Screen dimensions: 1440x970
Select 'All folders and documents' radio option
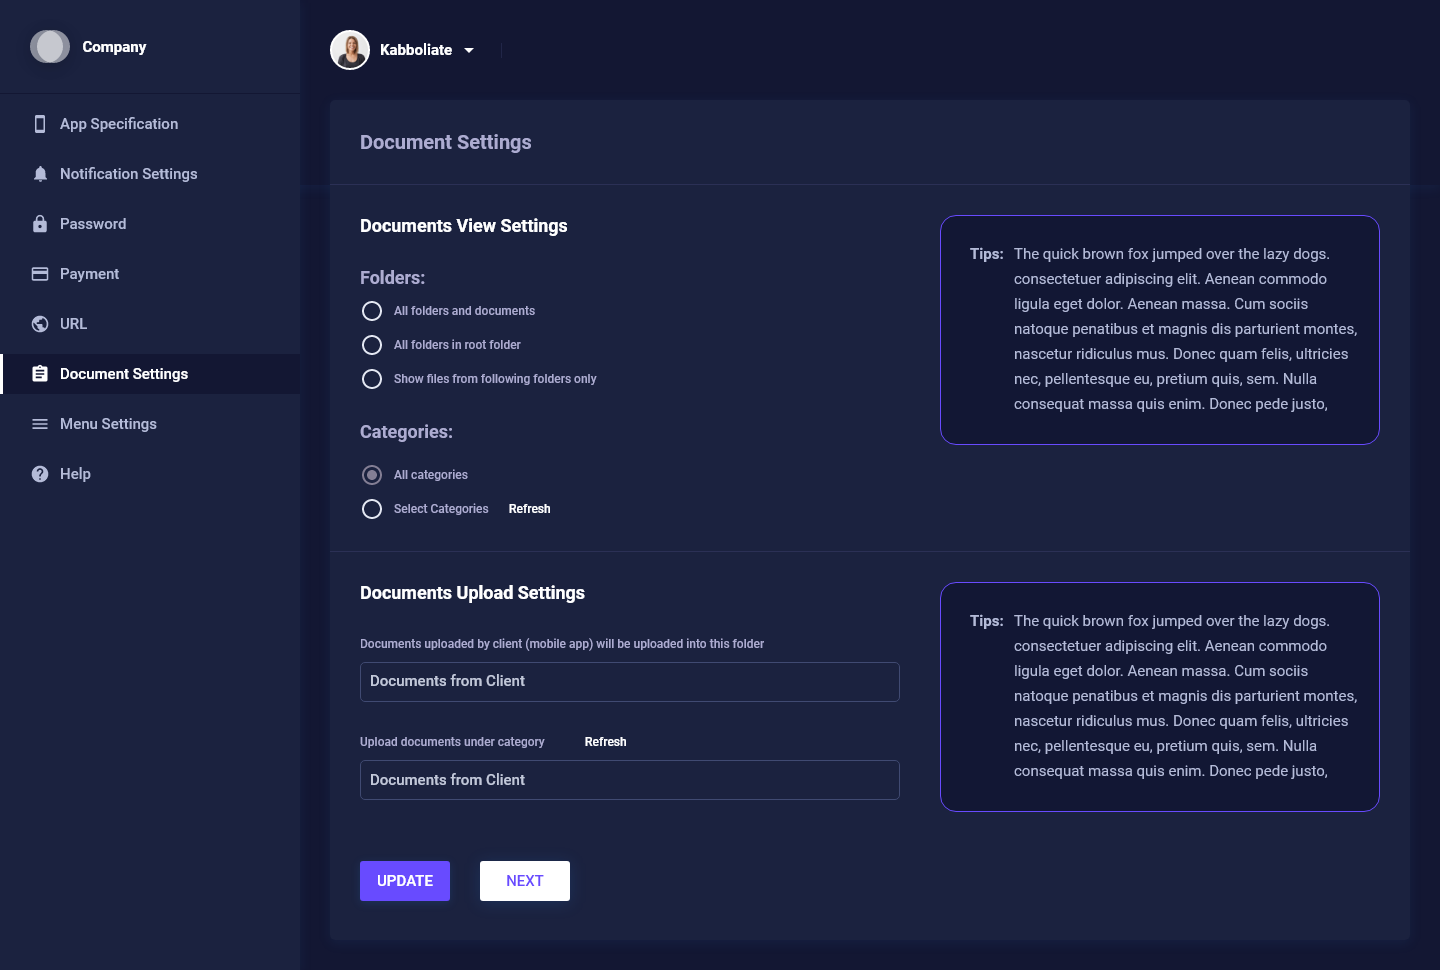[x=372, y=311]
